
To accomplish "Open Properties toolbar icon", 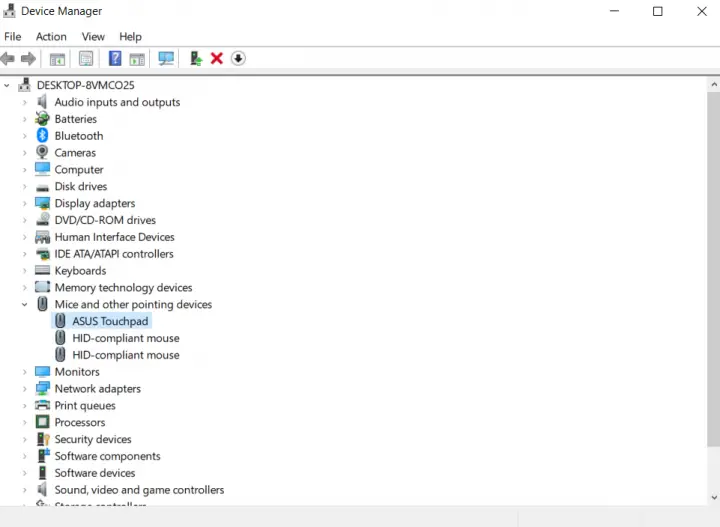I will pyautogui.click(x=86, y=59).
